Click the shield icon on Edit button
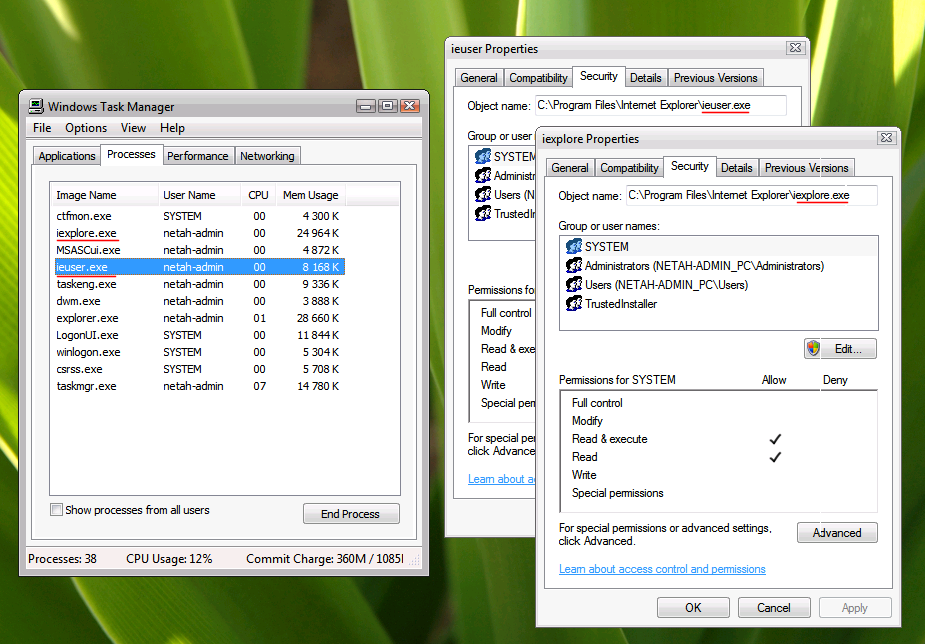The width and height of the screenshot is (925, 644). pos(814,349)
